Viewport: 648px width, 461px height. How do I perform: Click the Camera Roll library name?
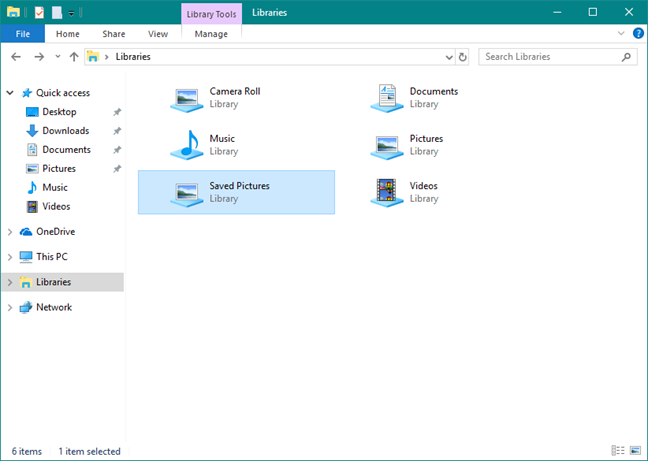[235, 91]
